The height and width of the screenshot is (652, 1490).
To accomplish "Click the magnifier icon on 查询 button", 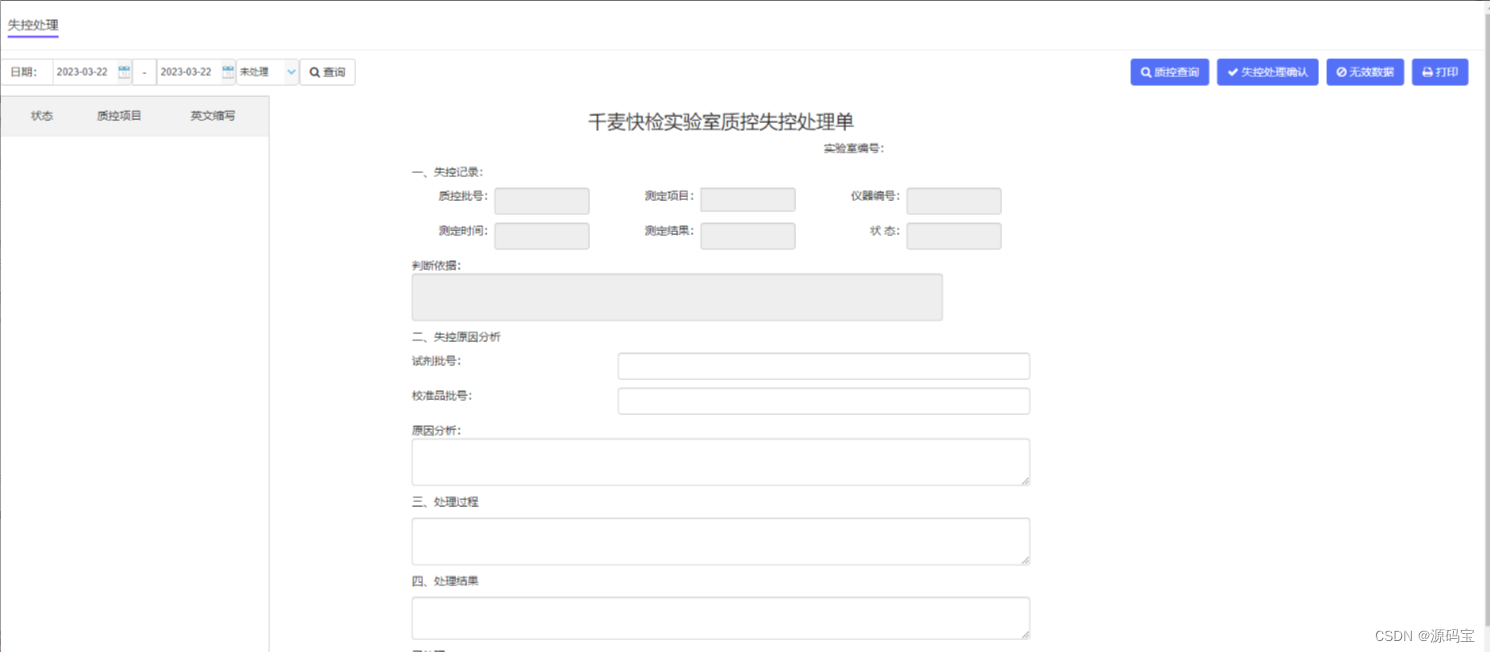I will point(315,72).
